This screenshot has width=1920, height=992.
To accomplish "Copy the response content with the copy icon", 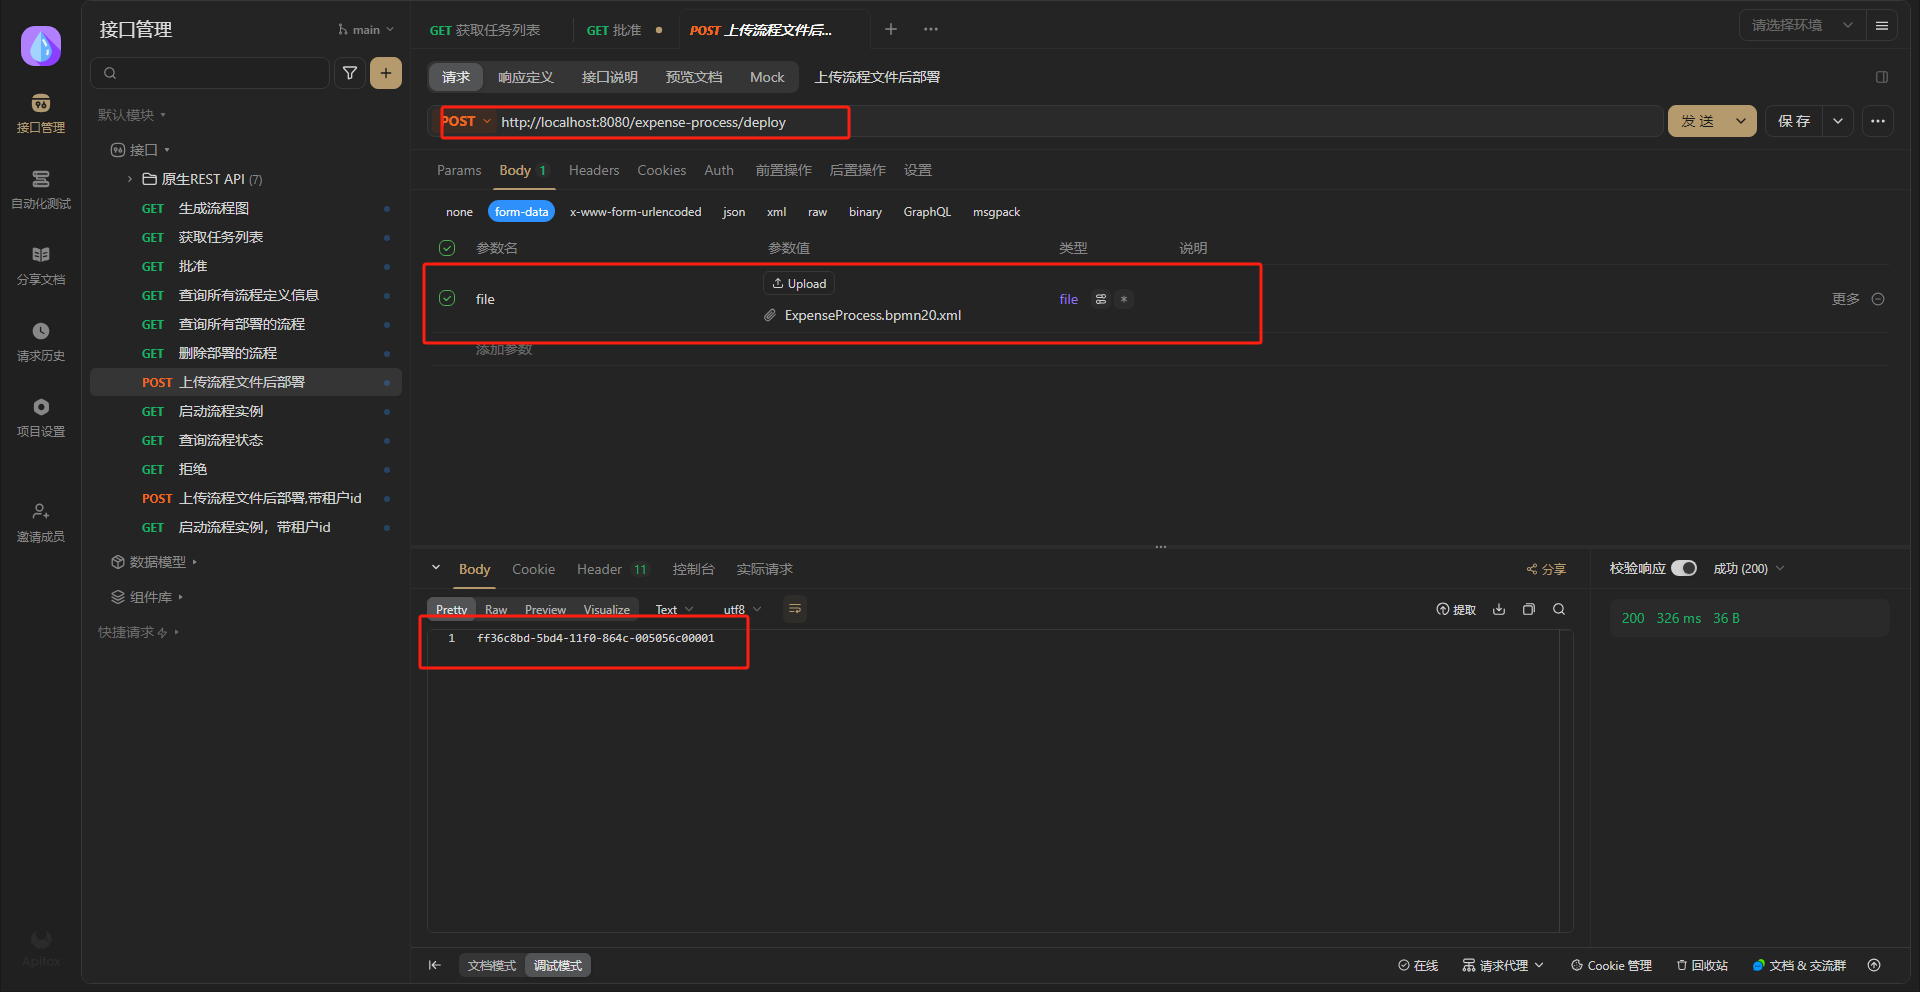I will click(1529, 609).
